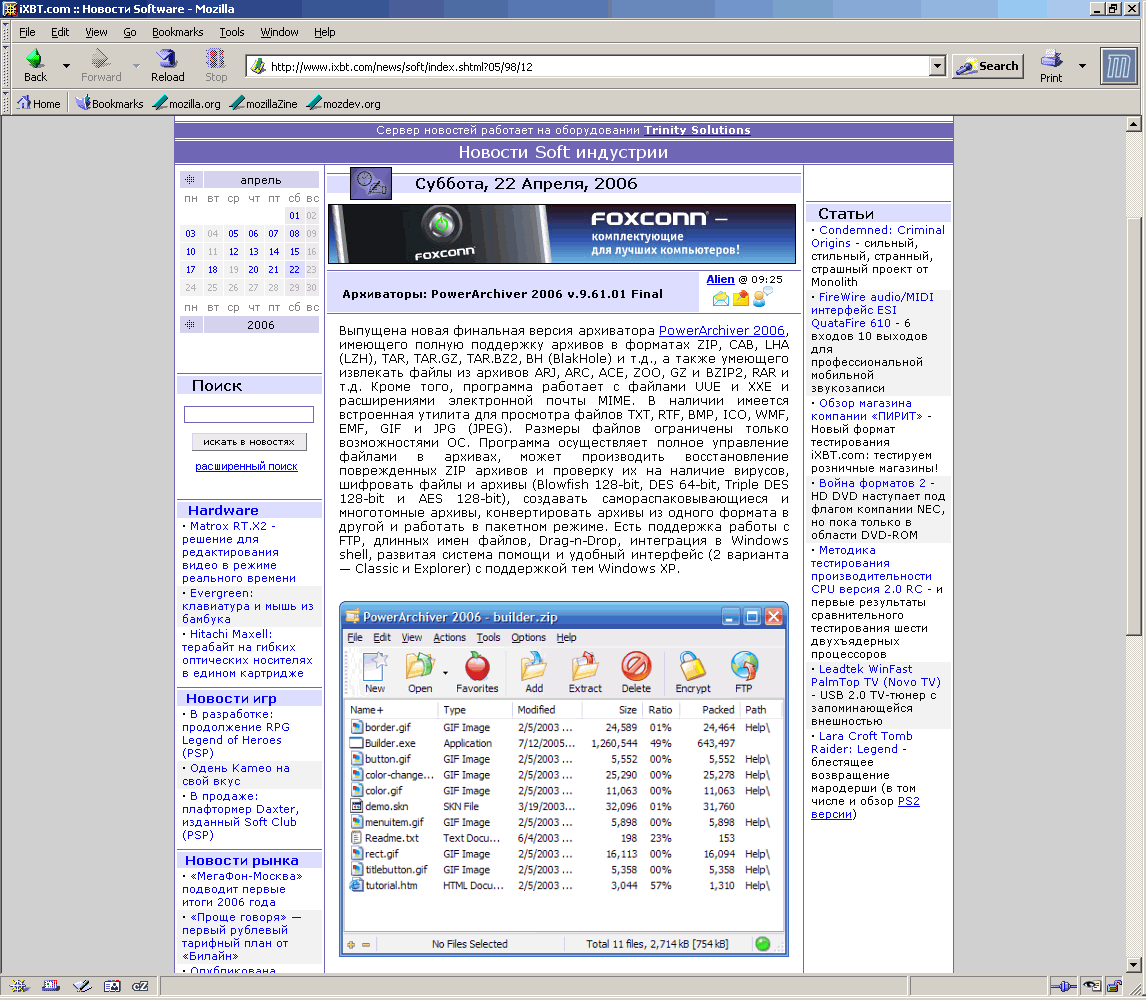1146x1000 pixels.
Task: Open the mozilla.org toolbar bookmark
Action: point(187,103)
